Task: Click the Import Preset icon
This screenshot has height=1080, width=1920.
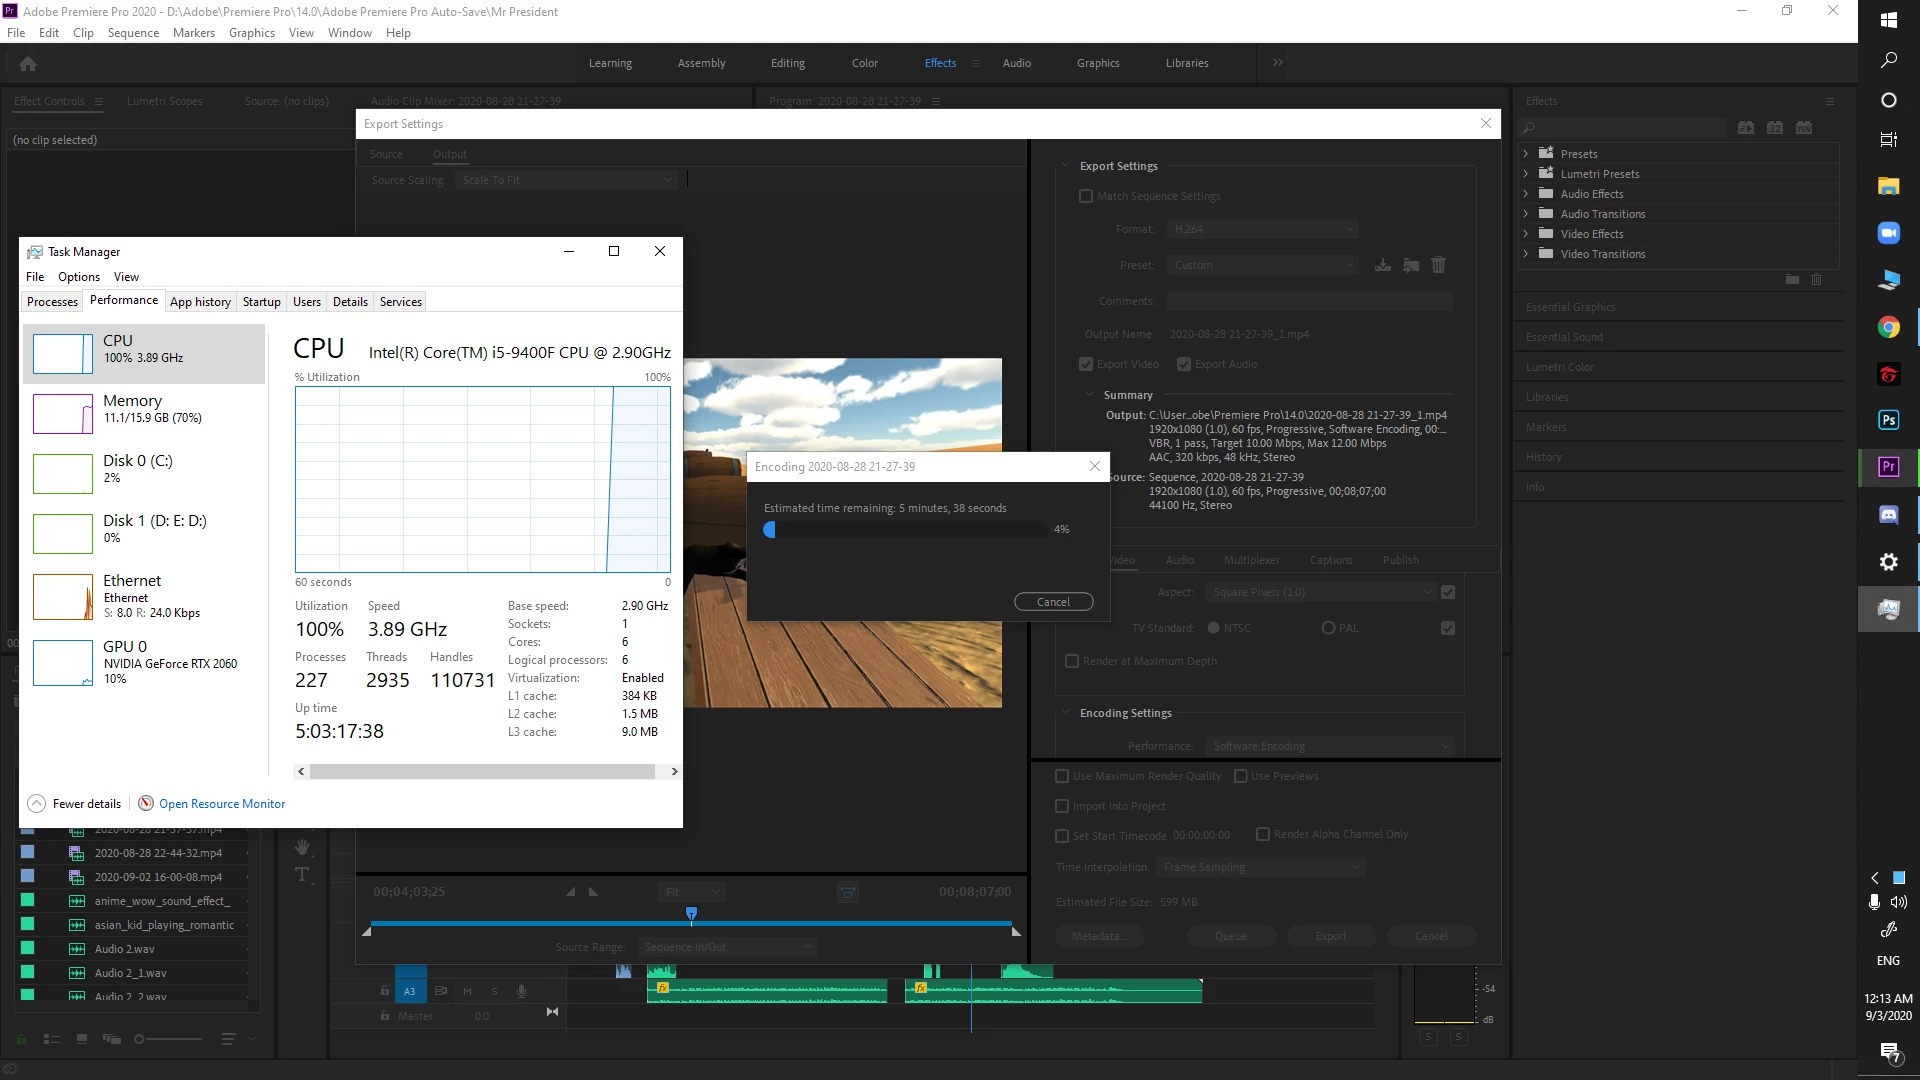Action: click(1411, 265)
